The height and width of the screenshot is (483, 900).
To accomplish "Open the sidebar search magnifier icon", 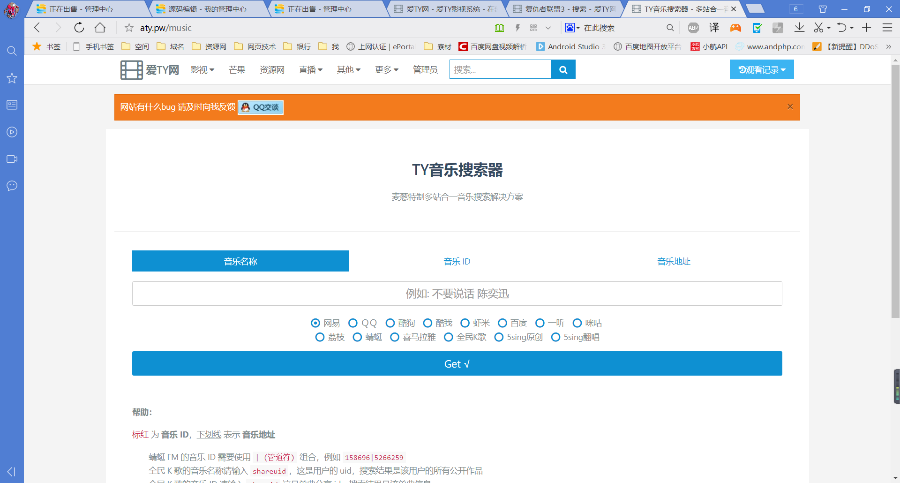I will coord(11,51).
